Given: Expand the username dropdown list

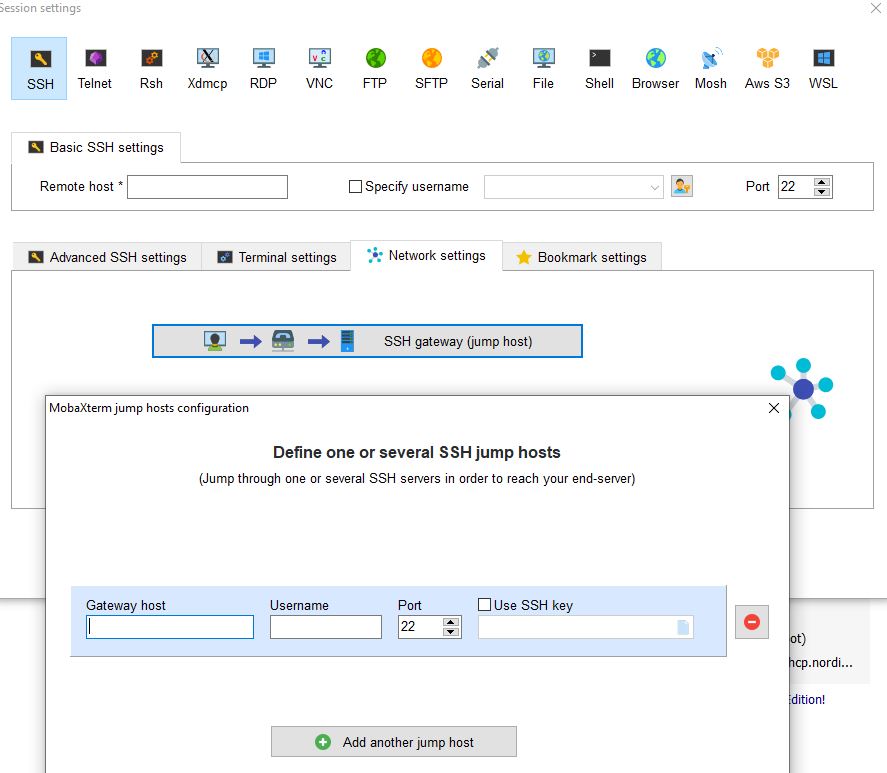Looking at the screenshot, I should 654,187.
